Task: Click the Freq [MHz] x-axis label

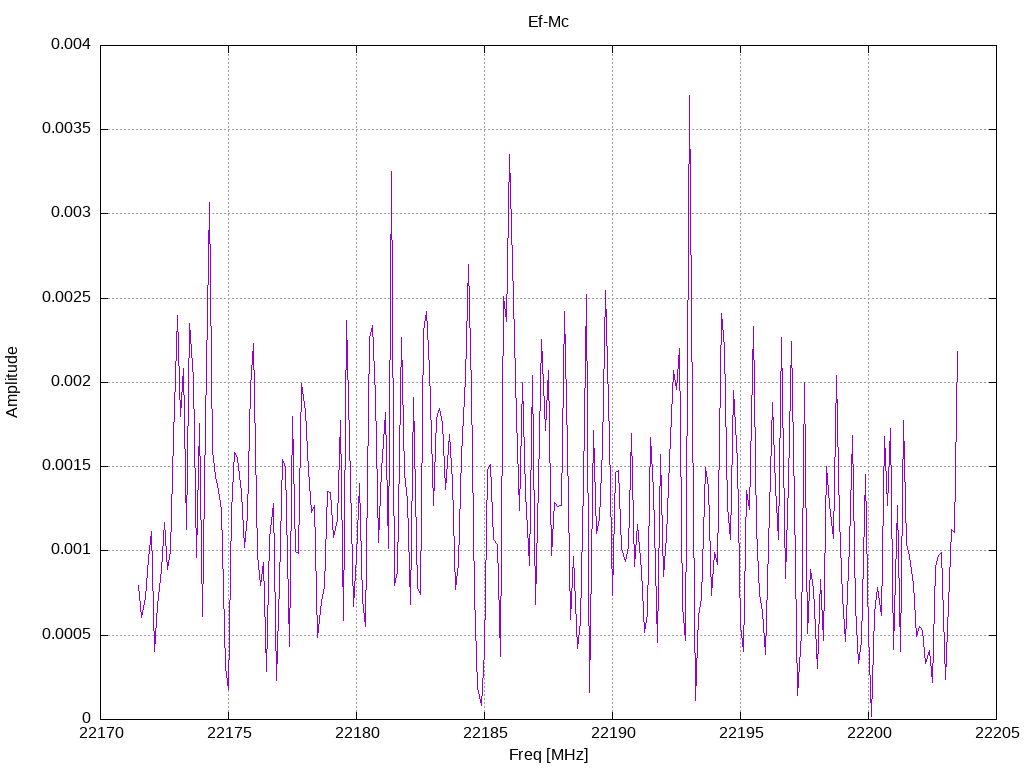Action: (x=548, y=755)
